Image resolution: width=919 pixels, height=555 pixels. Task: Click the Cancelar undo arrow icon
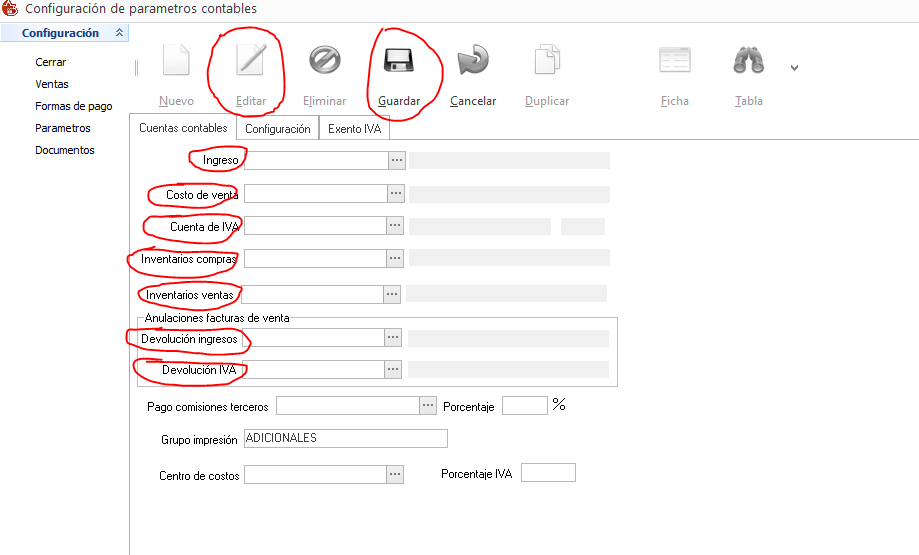tap(472, 61)
